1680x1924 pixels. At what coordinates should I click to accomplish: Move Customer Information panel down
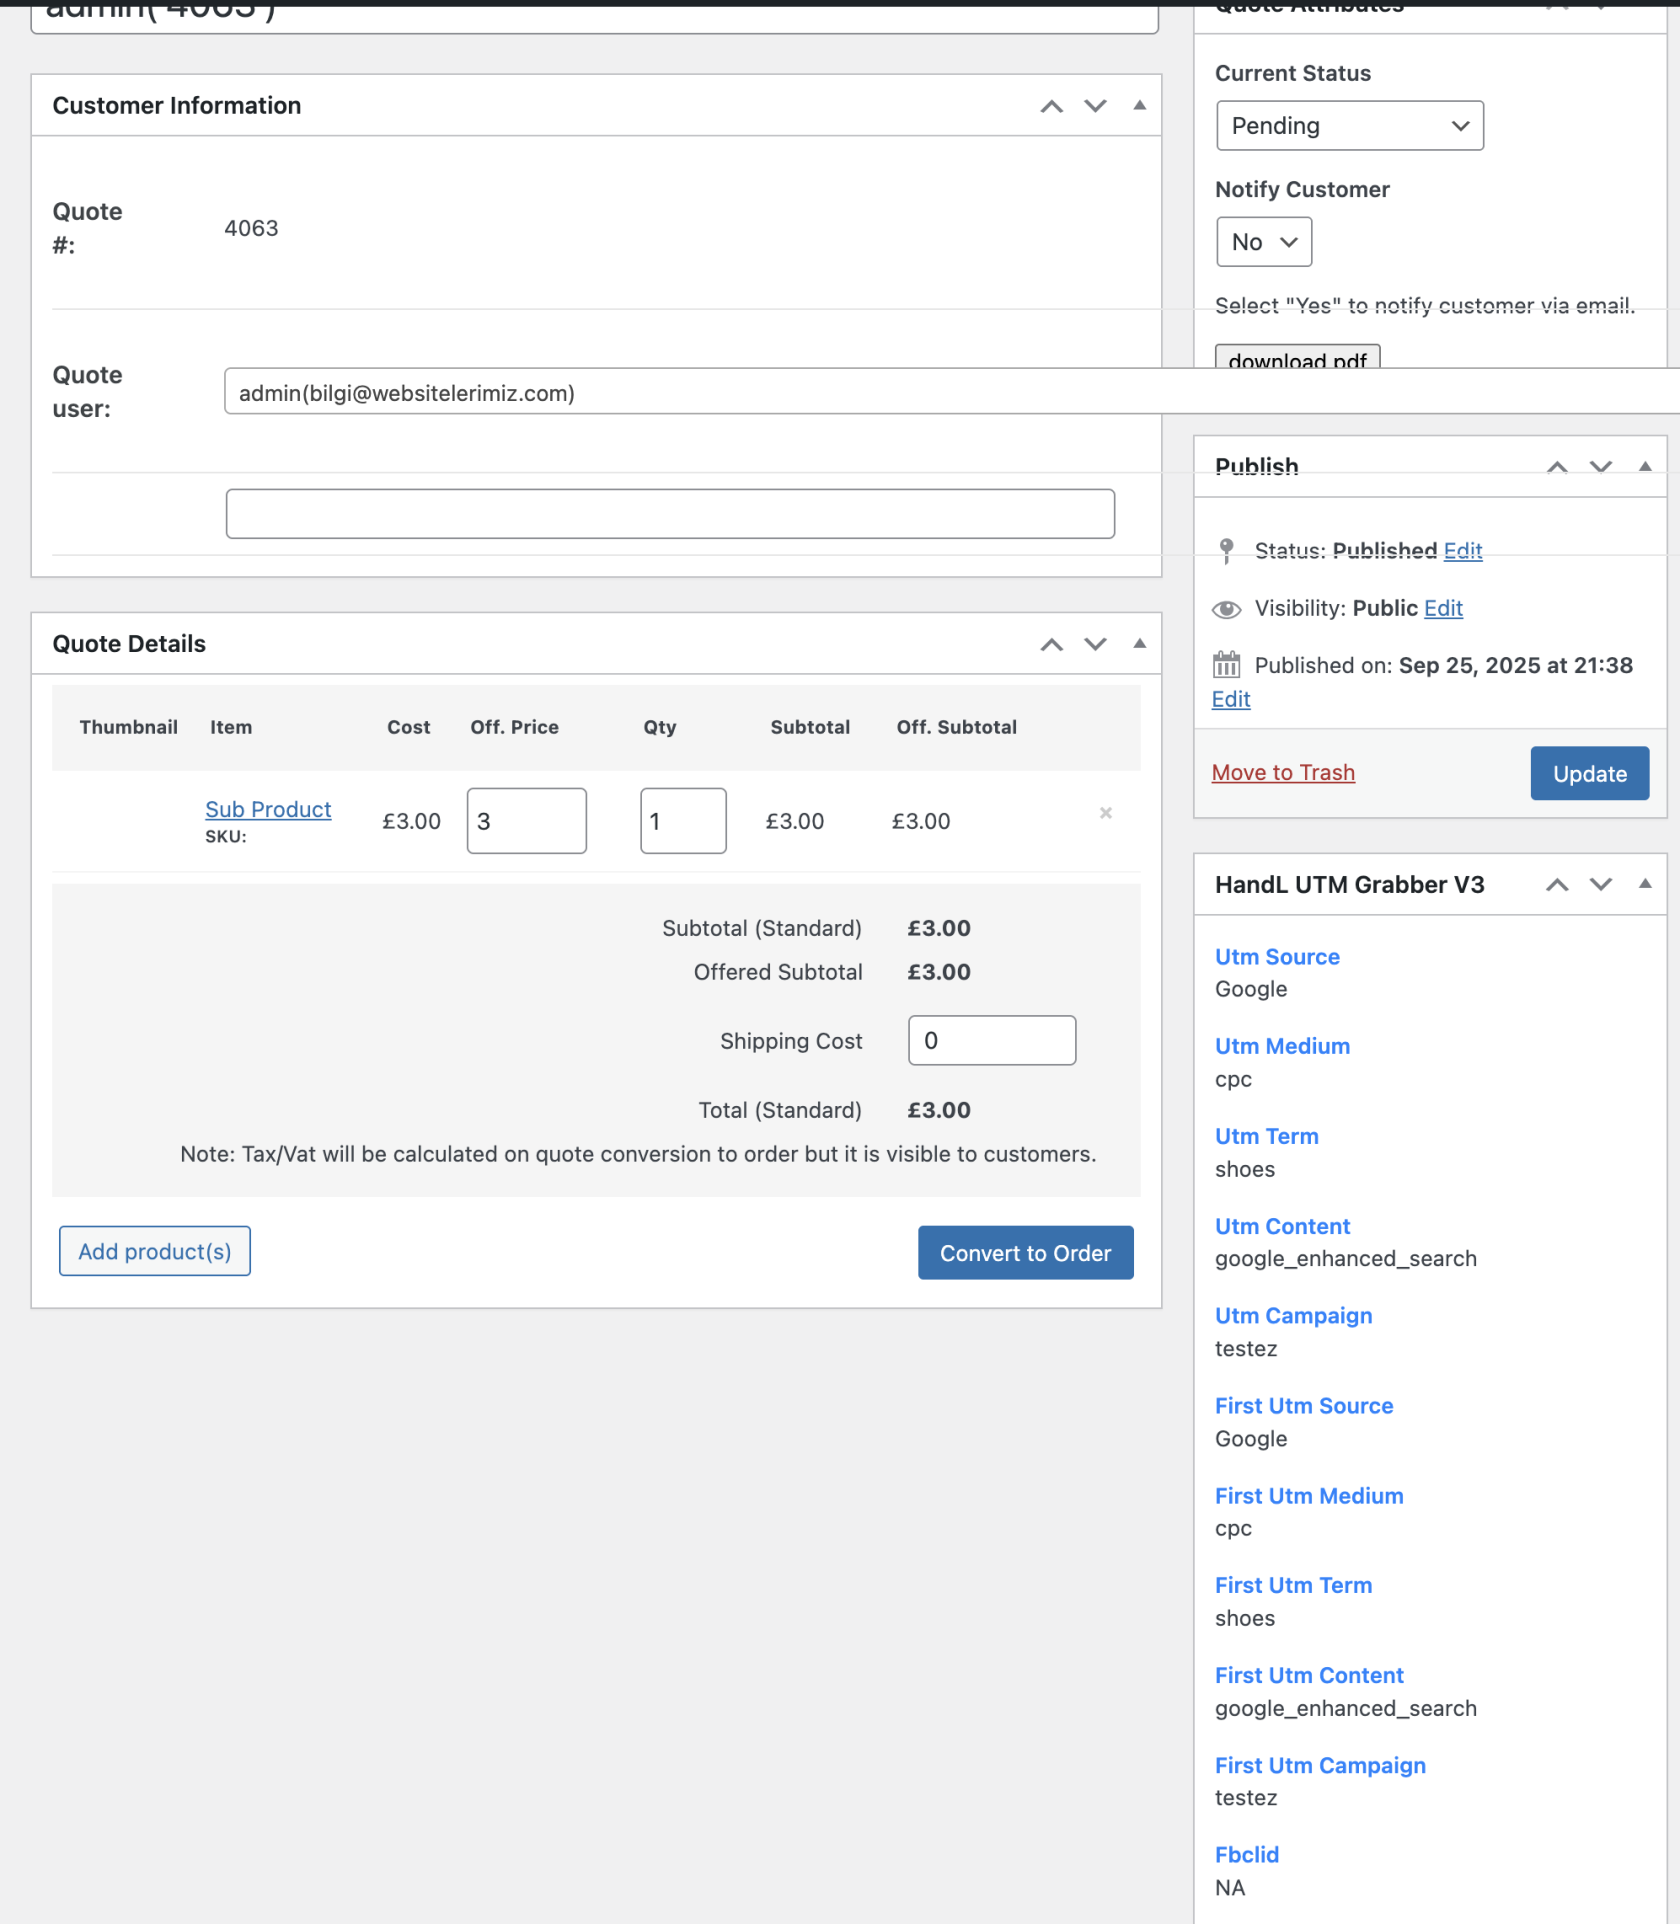pyautogui.click(x=1095, y=106)
